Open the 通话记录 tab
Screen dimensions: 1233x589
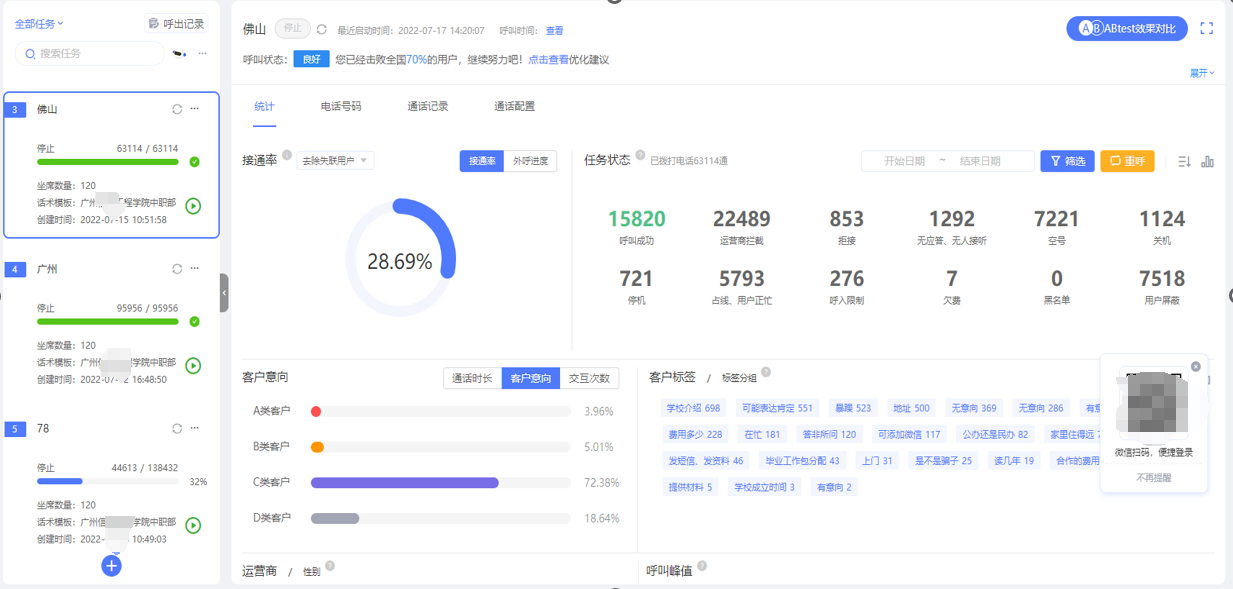click(428, 106)
